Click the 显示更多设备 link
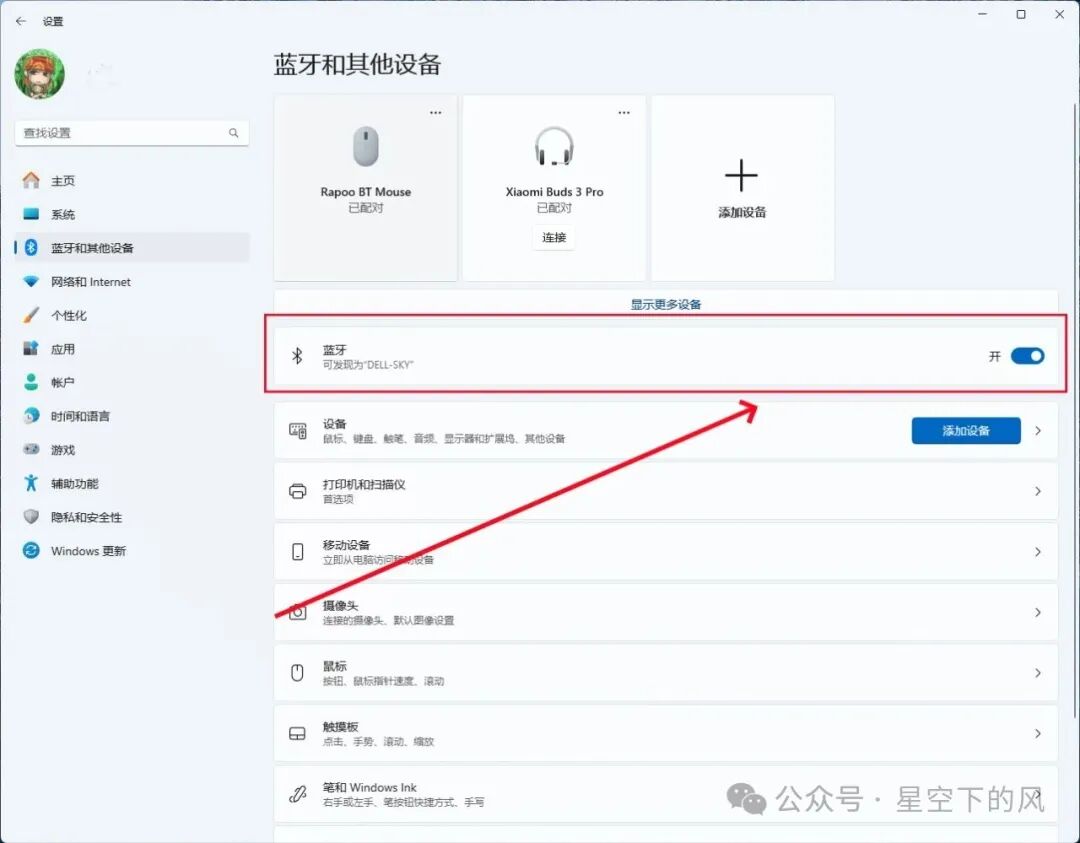 tap(666, 304)
